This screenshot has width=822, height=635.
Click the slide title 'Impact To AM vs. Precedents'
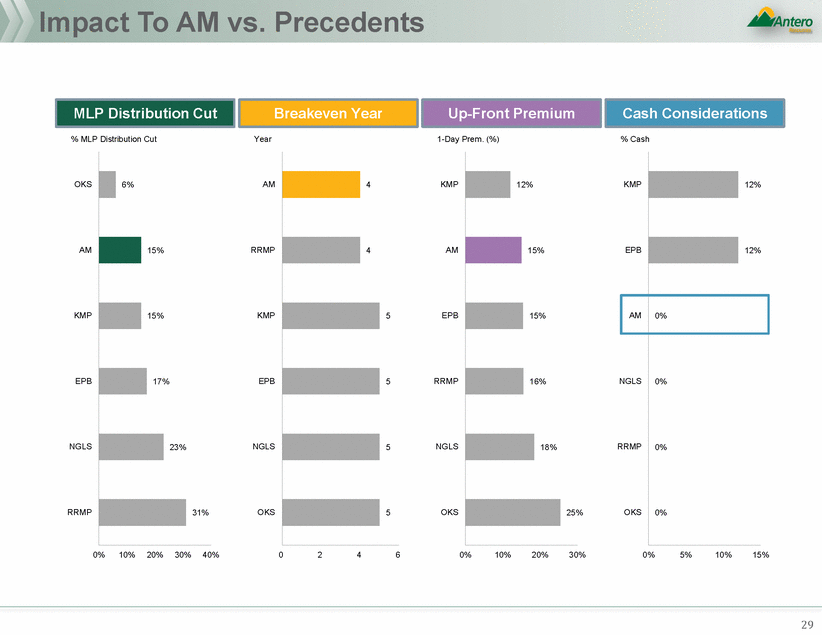click(x=215, y=22)
